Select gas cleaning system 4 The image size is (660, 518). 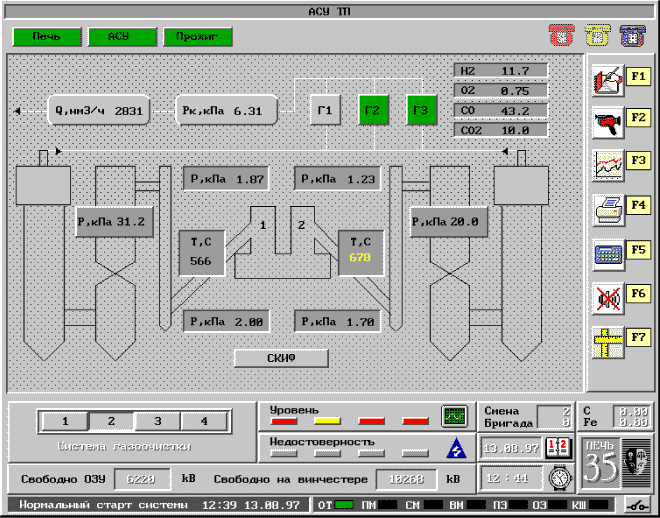click(x=203, y=421)
